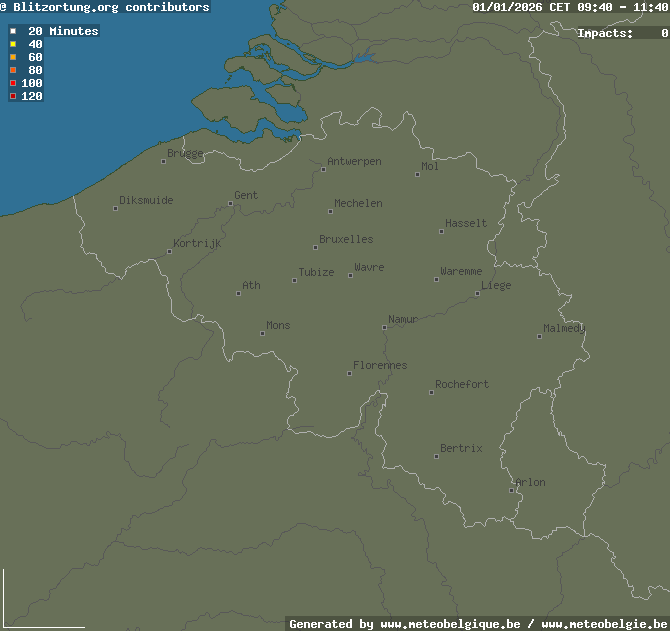Click the date and time range header

[570, 7]
